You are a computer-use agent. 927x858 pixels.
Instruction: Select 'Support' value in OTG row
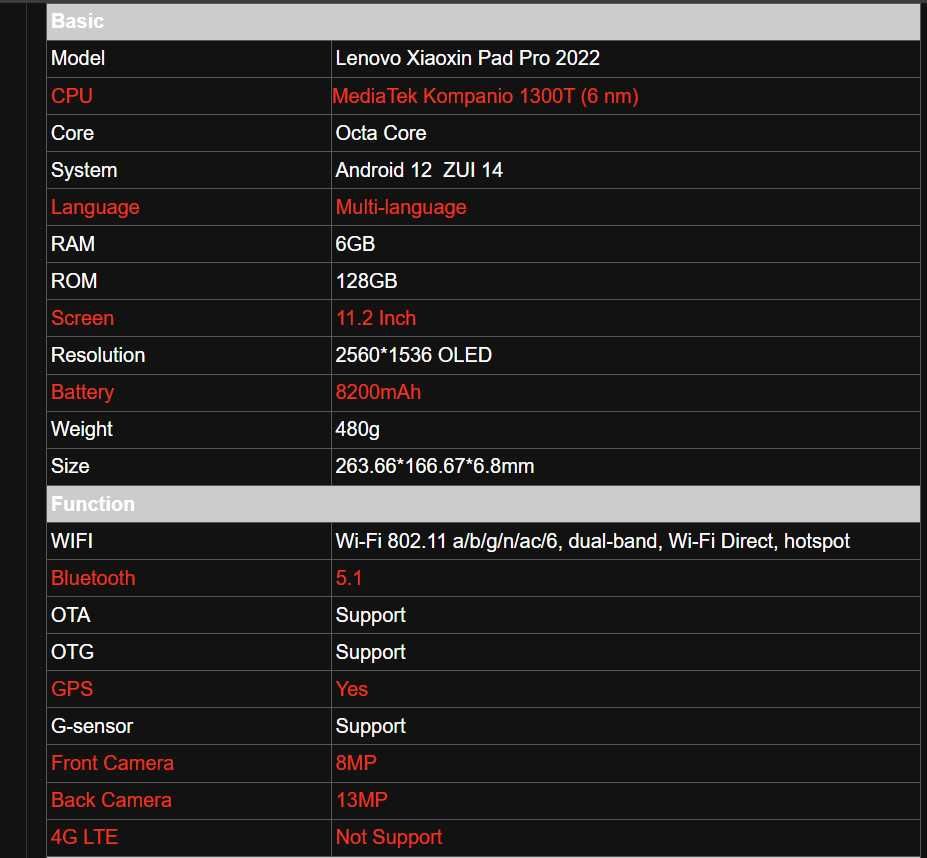[x=370, y=653]
